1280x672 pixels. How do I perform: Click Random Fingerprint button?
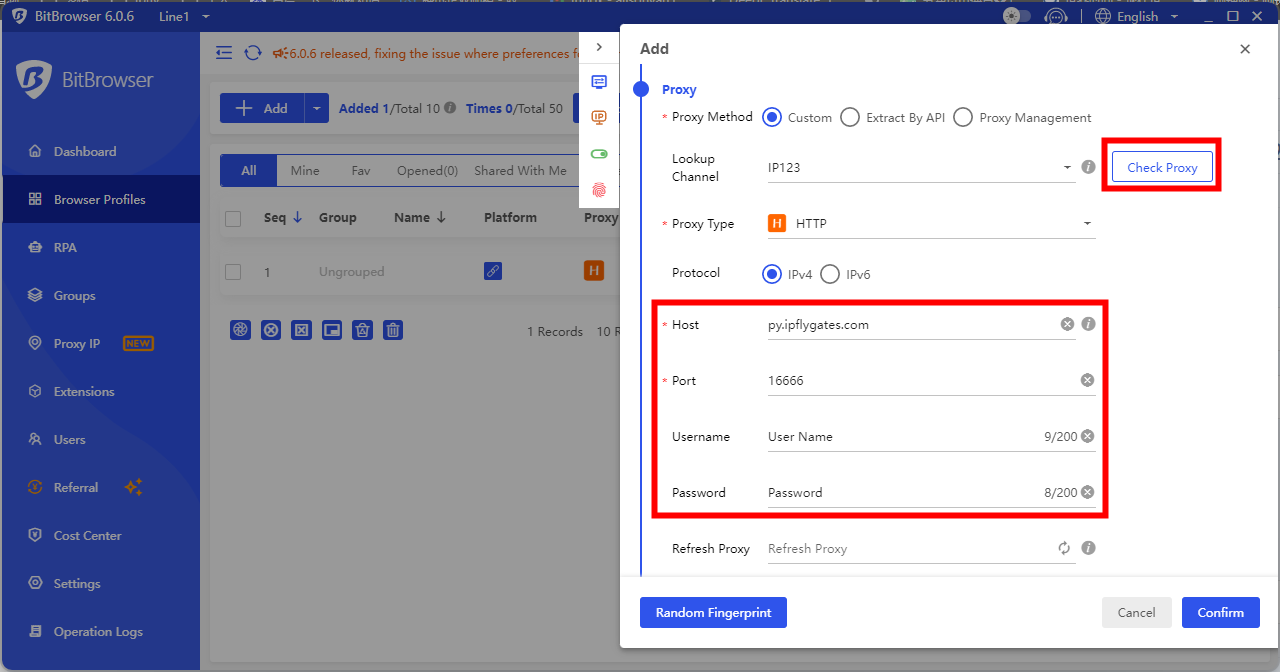pyautogui.click(x=713, y=612)
